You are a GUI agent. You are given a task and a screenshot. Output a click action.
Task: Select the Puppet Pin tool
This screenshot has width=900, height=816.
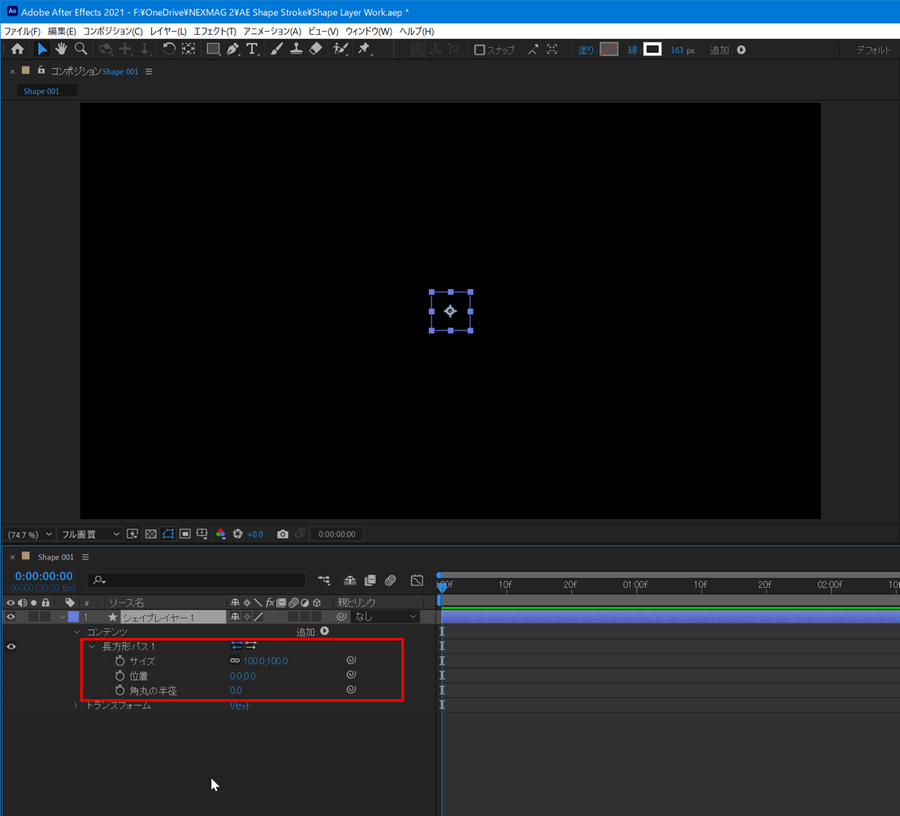click(x=364, y=49)
